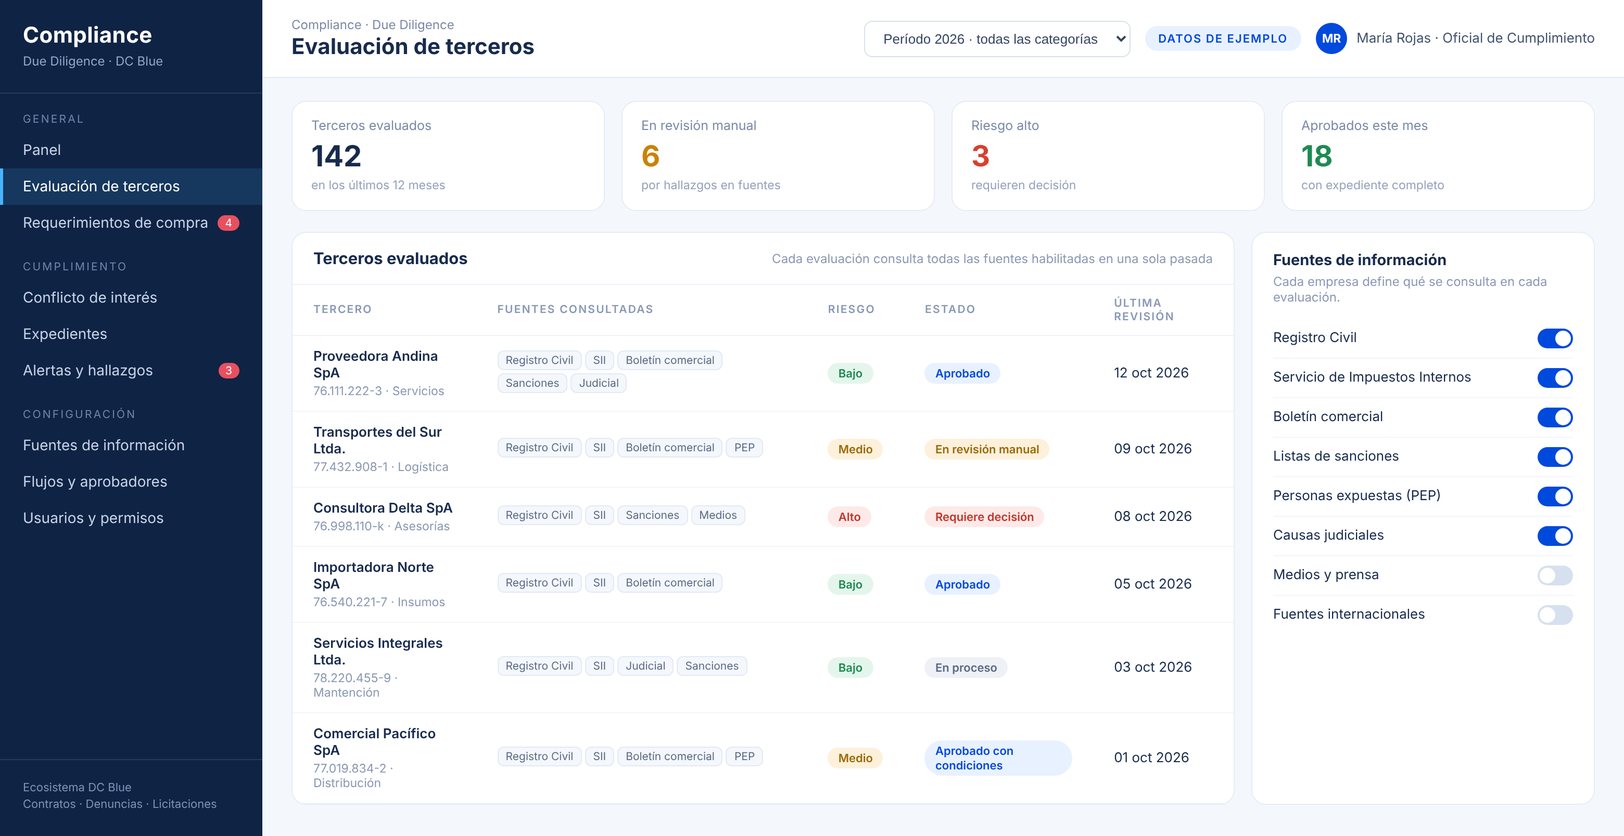
Task: Click the Compliance breadcrumb link
Action: (x=326, y=25)
